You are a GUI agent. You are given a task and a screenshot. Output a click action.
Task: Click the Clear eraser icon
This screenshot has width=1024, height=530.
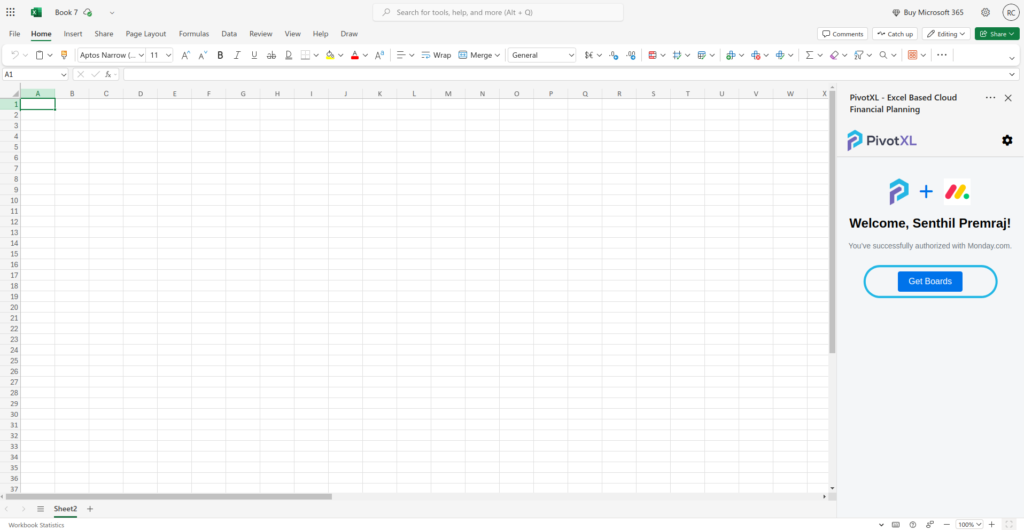click(x=834, y=55)
